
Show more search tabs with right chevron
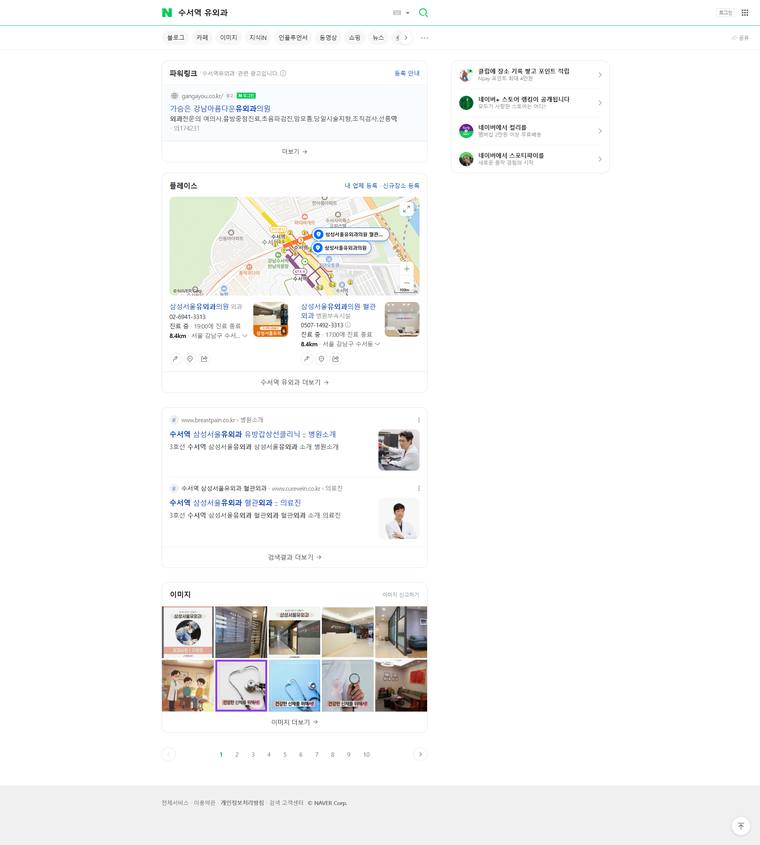(406, 38)
